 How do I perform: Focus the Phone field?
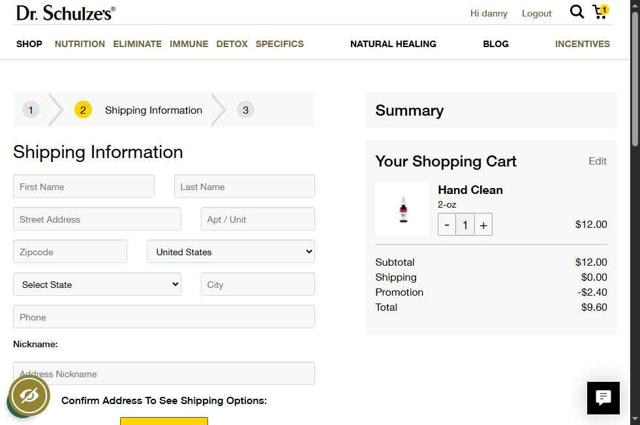click(x=164, y=317)
